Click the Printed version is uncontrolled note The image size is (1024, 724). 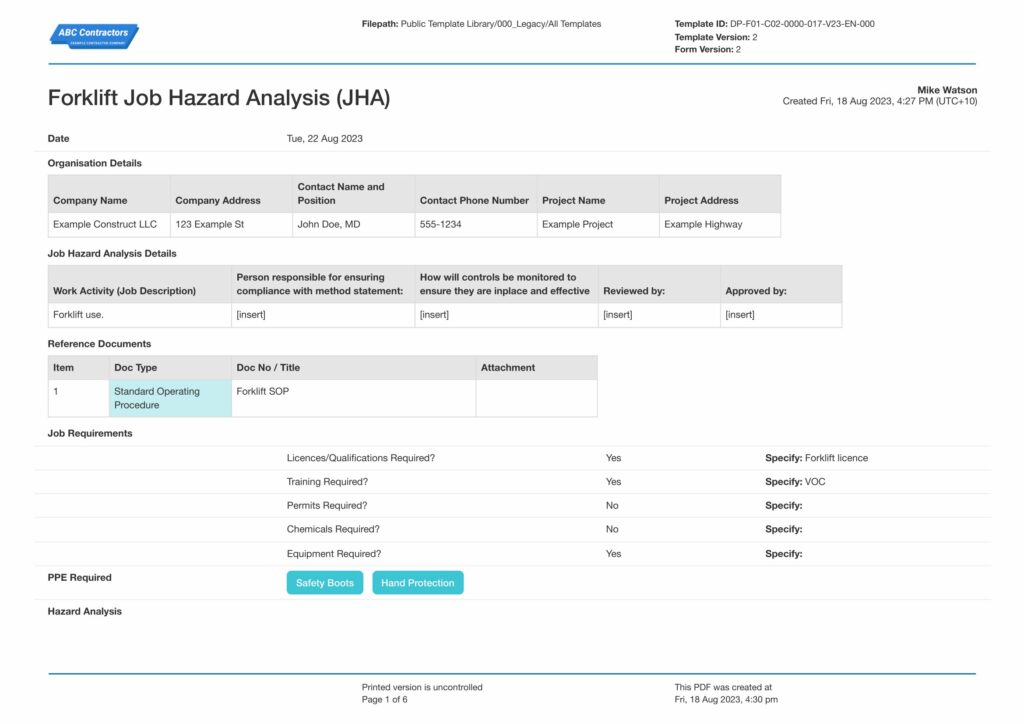[x=422, y=687]
